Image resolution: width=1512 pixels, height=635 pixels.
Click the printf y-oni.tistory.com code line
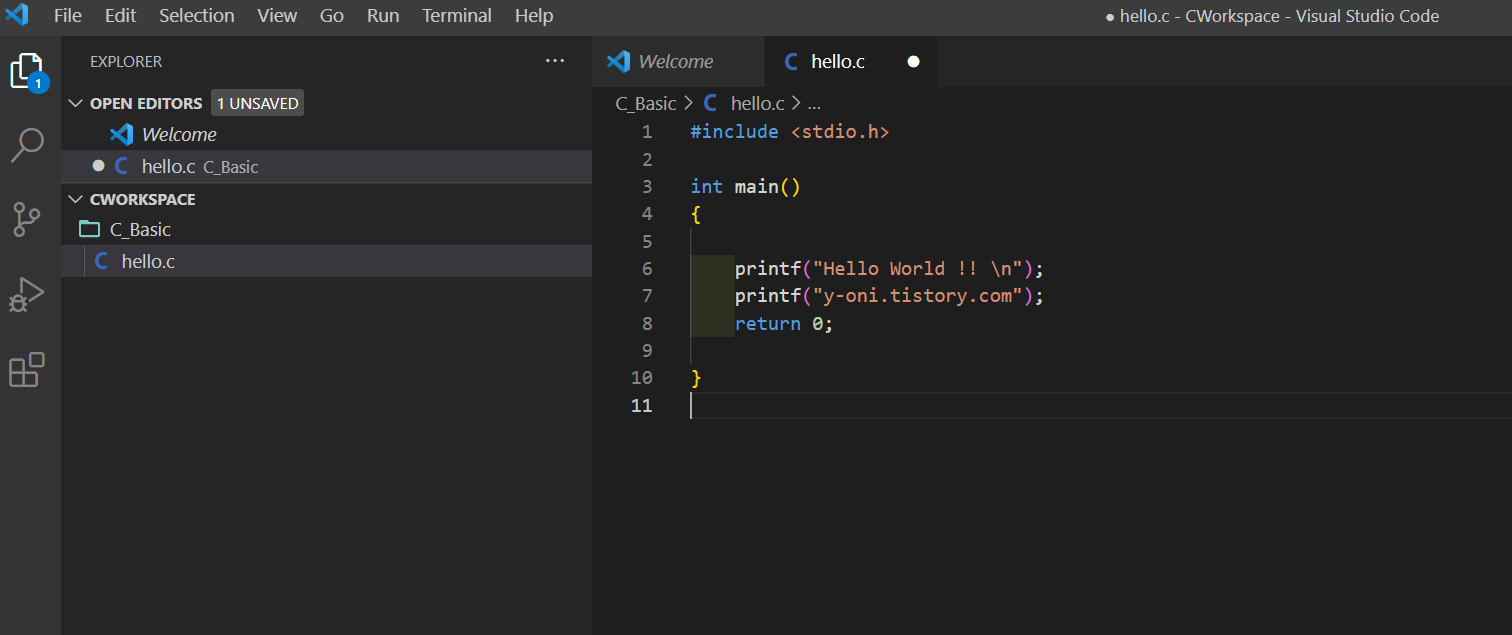pos(889,296)
